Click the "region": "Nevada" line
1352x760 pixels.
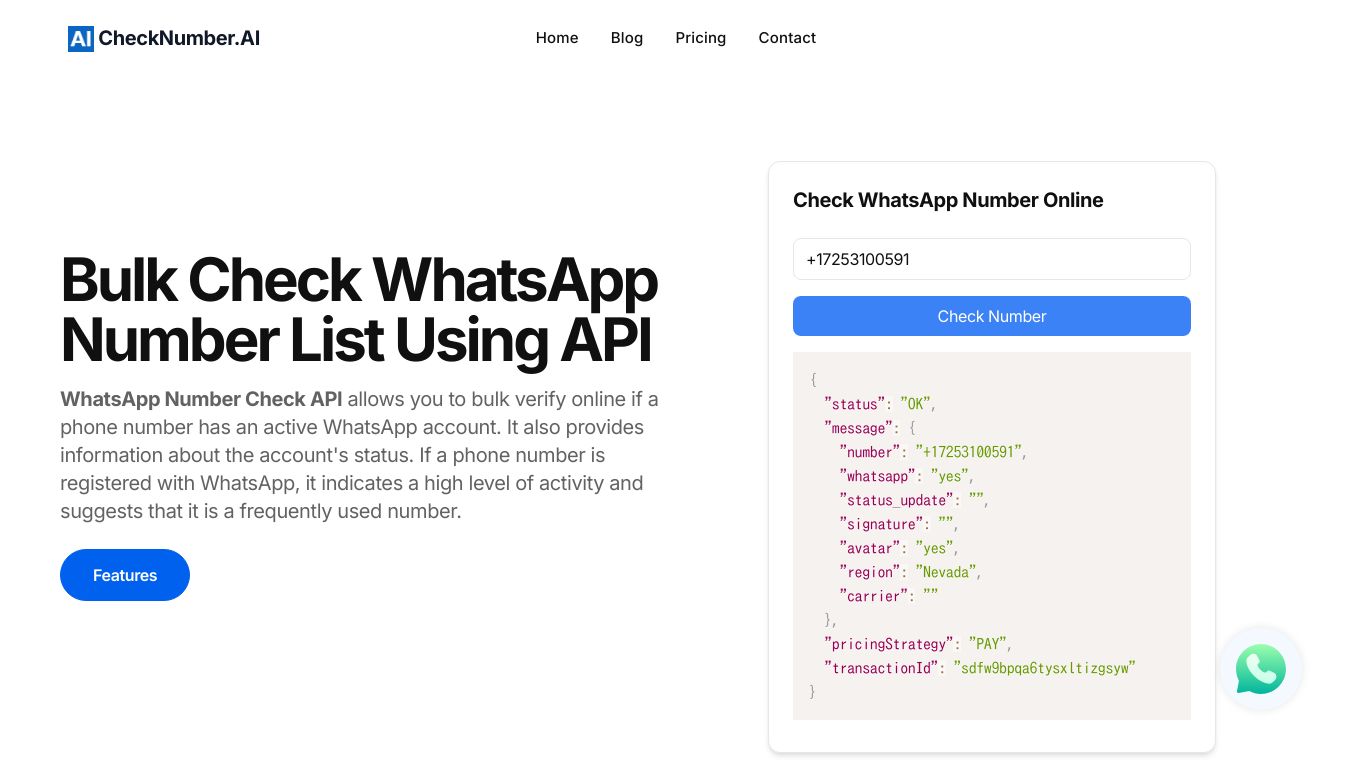pos(911,572)
